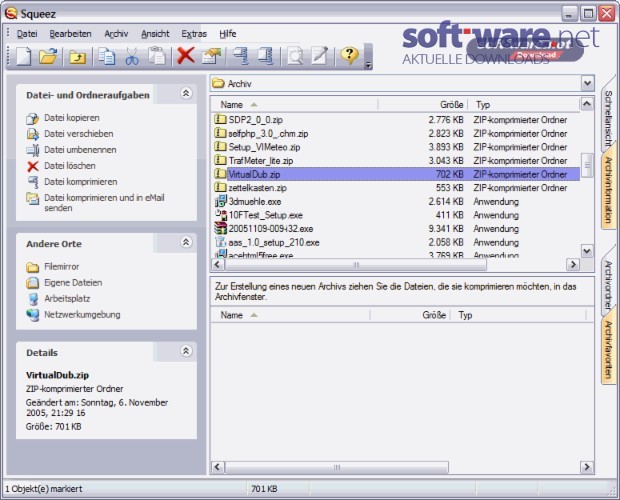This screenshot has height=500, width=620.
Task: Select 20051109-009-i32.exe file
Action: point(270,229)
